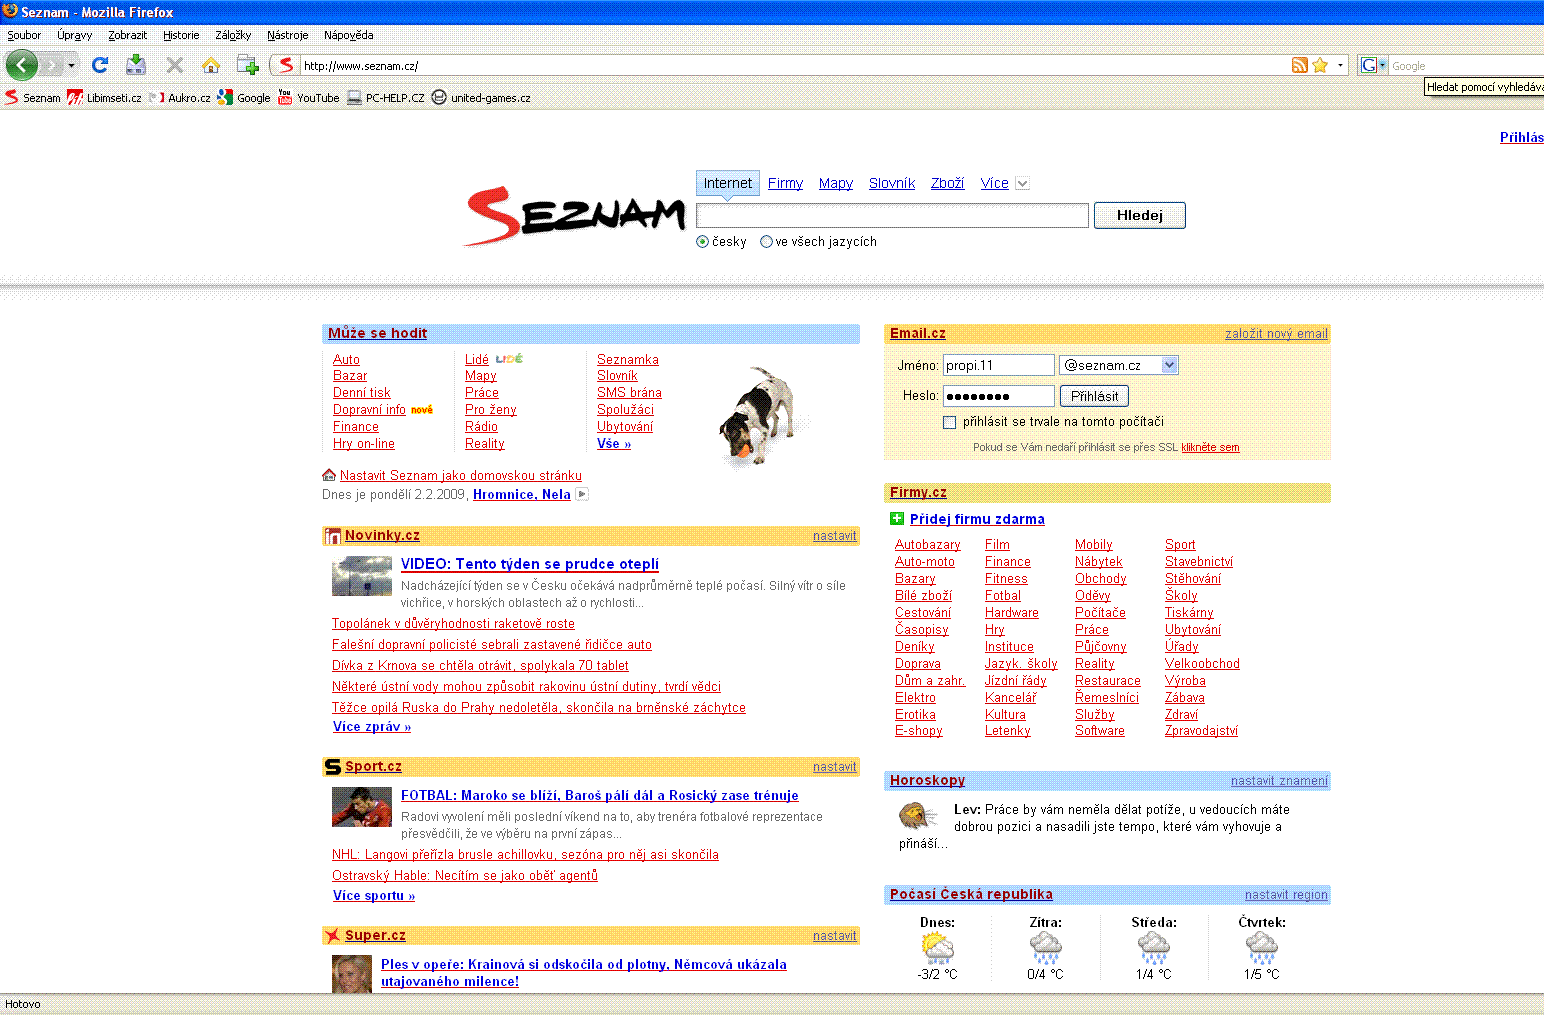Screen dimensions: 1544x1015
Task: Click the Heslo password field
Action: coord(999,396)
